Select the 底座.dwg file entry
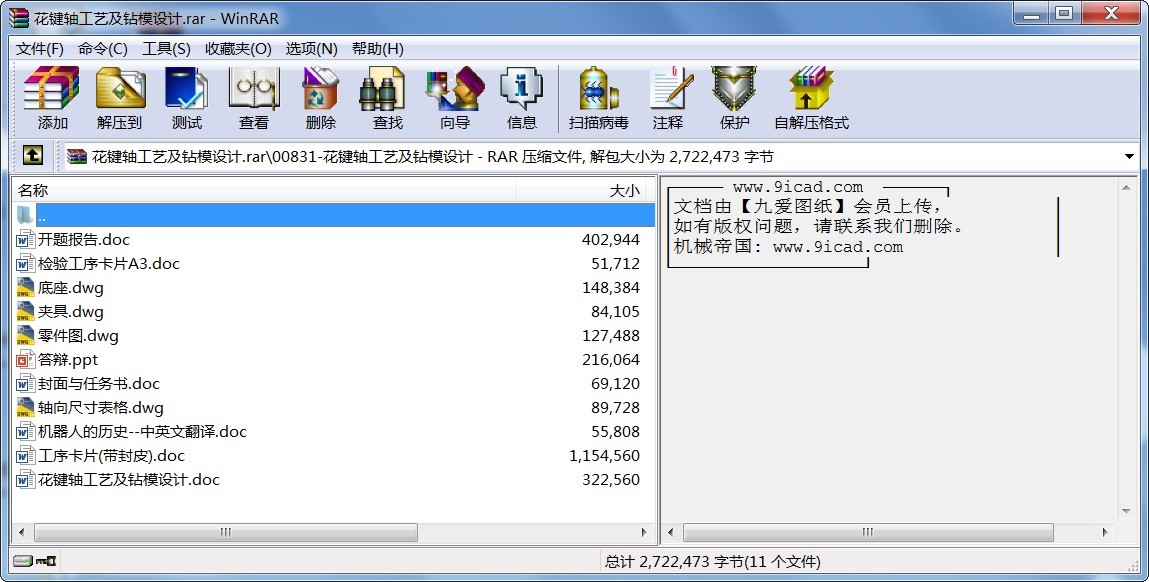This screenshot has width=1149, height=582. [70, 288]
